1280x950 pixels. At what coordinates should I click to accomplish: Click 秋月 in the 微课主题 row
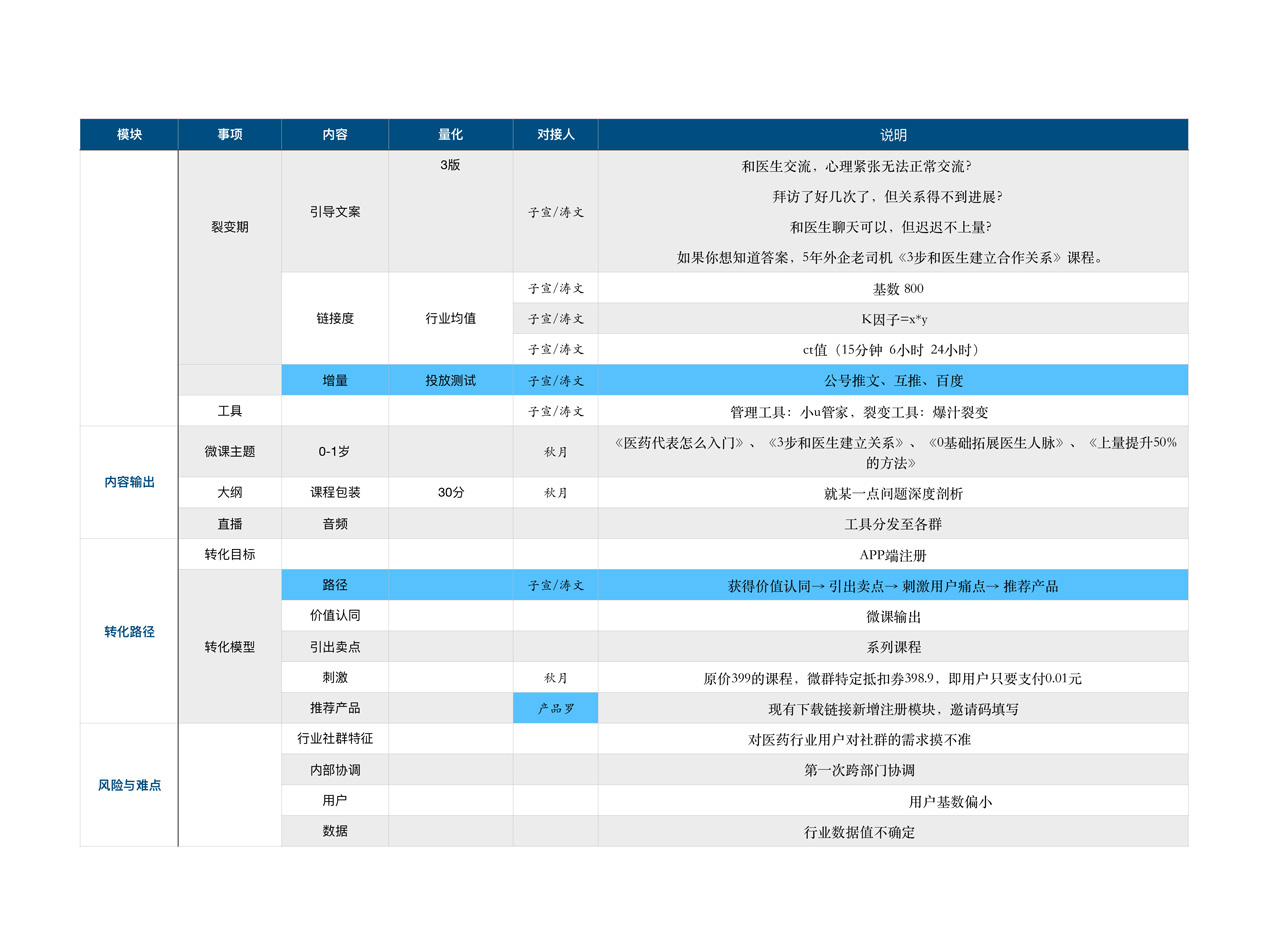coord(556,451)
